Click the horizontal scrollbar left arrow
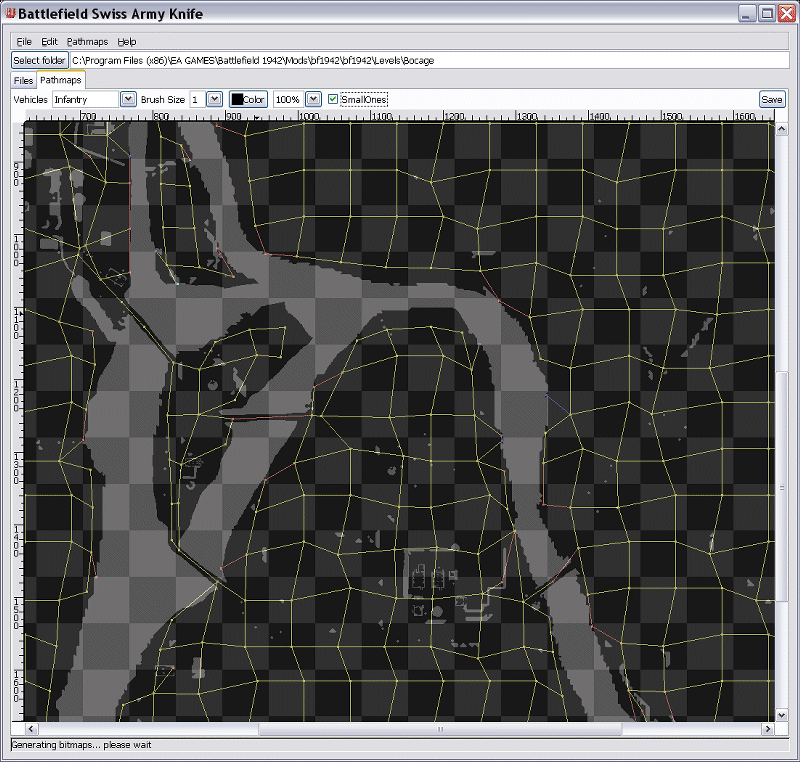 [31, 729]
